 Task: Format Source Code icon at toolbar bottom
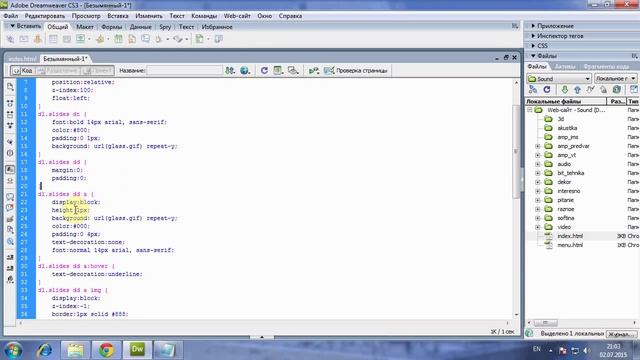pyautogui.click(x=10, y=280)
